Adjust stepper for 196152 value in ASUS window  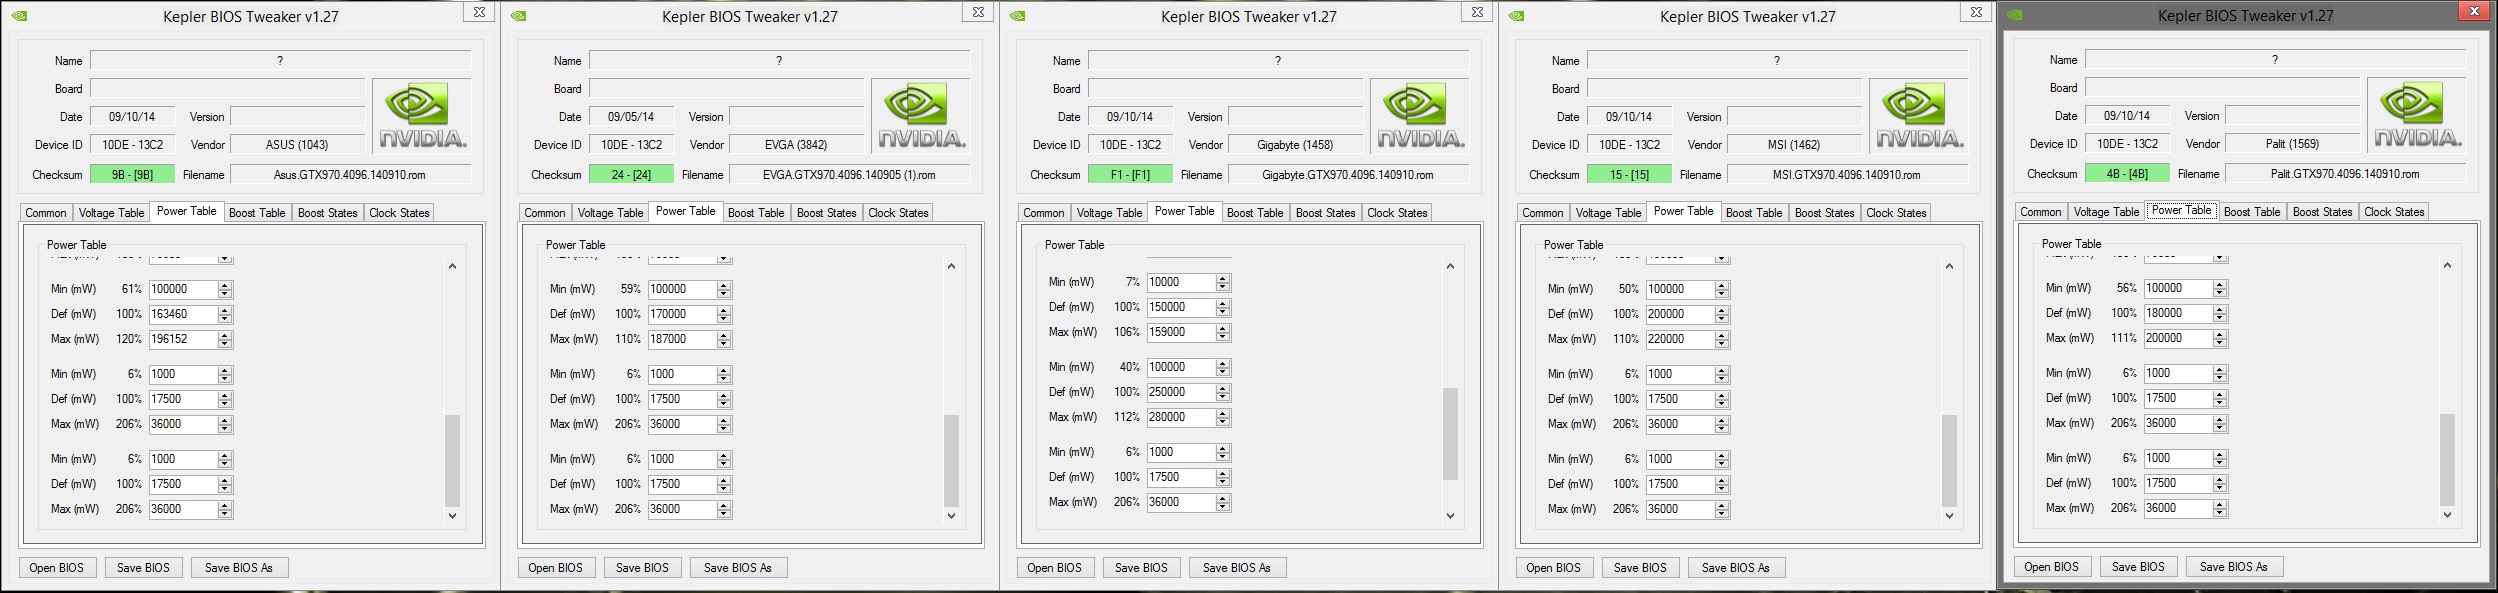[x=225, y=339]
